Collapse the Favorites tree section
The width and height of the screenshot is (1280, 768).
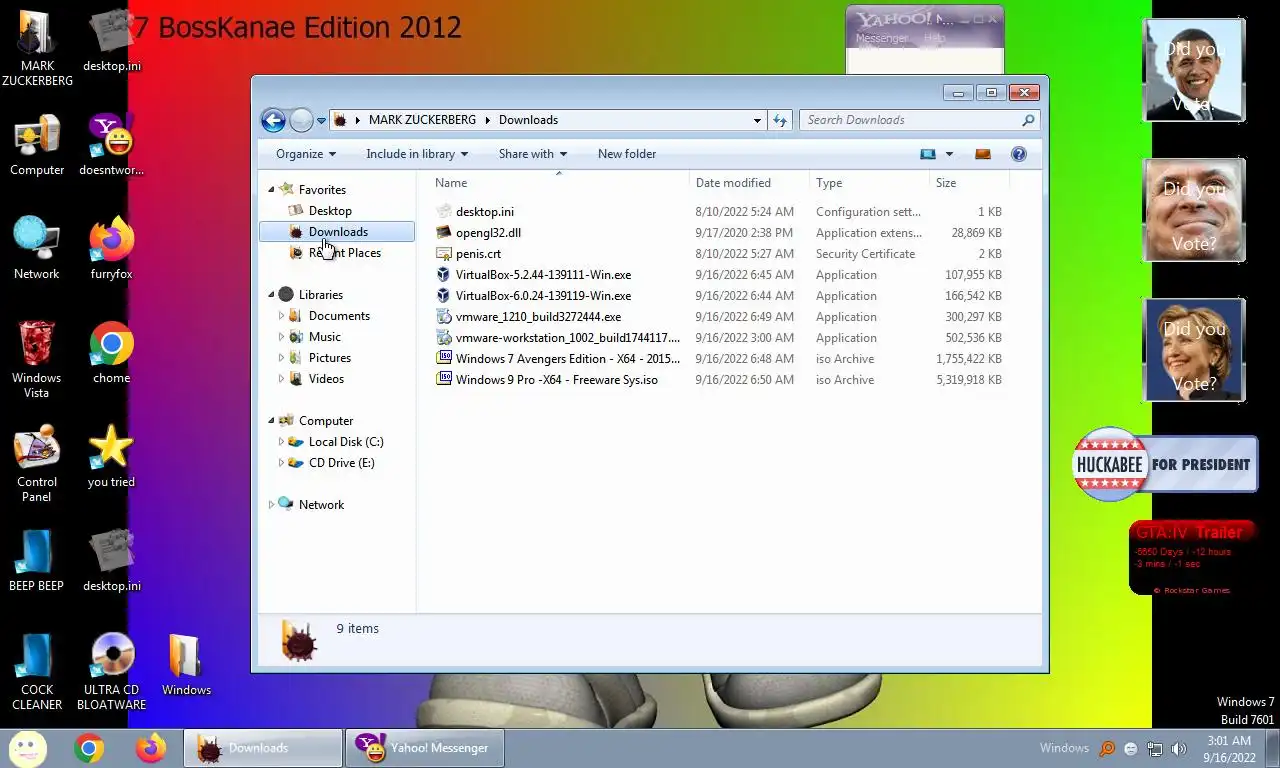point(271,190)
